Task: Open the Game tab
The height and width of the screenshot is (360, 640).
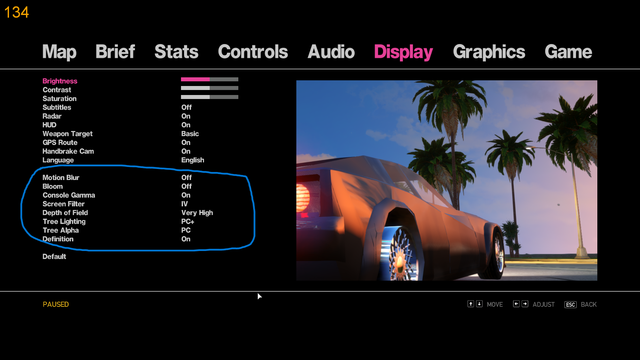Action: point(568,52)
